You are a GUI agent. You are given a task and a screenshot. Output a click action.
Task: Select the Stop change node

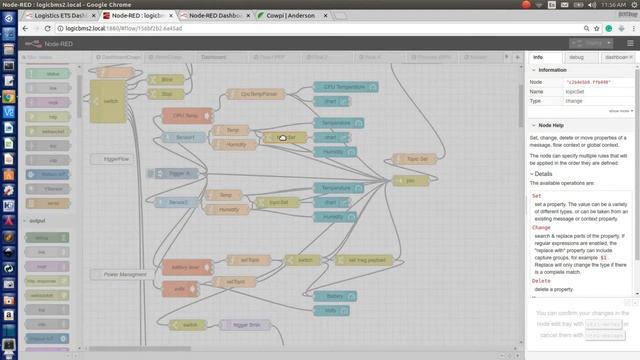click(166, 94)
